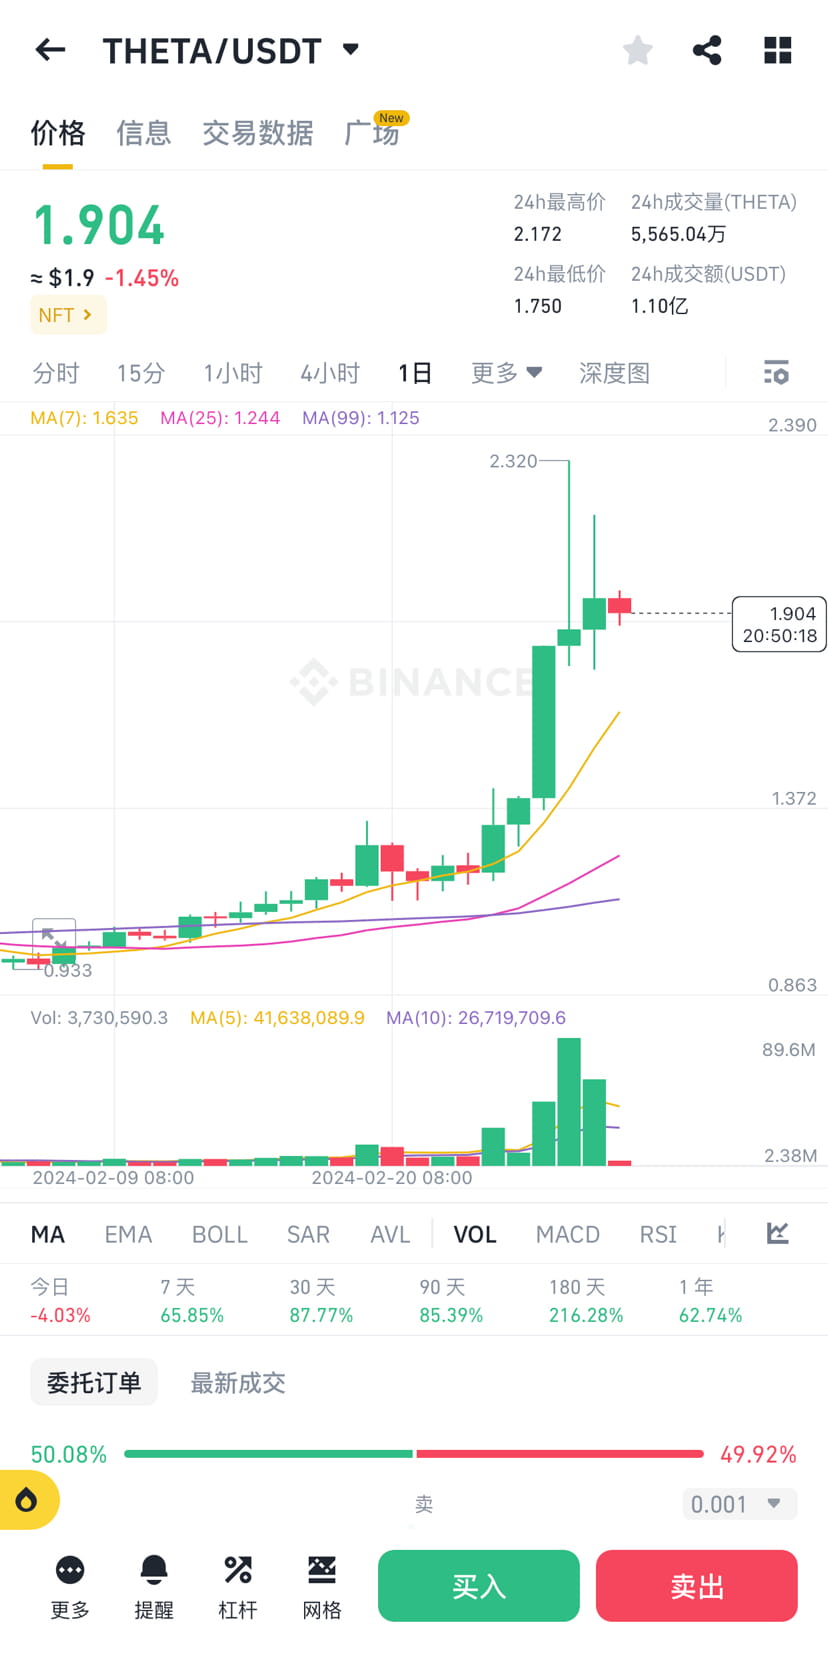Switch to the 交易数据 tab
This screenshot has height=1665, width=828.
(258, 132)
